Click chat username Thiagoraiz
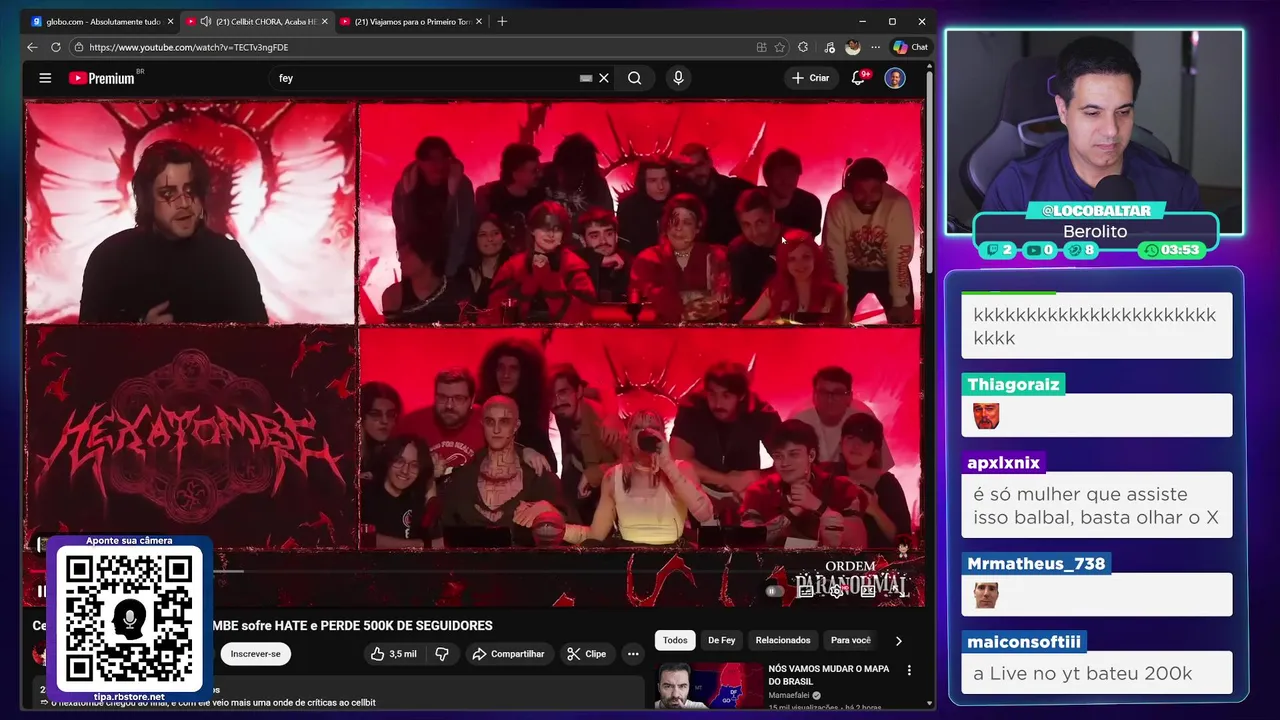 [x=1013, y=384]
